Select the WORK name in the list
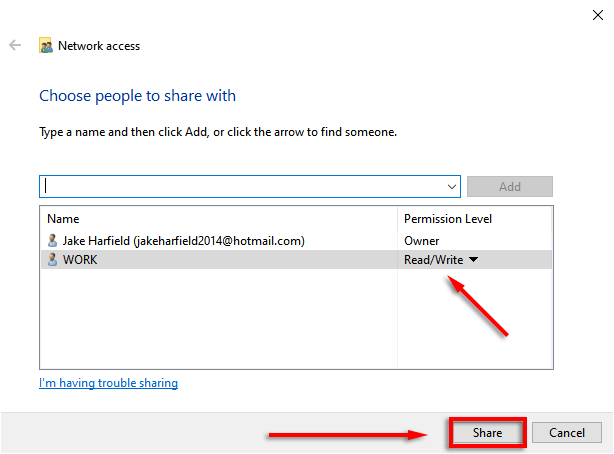 (79, 260)
